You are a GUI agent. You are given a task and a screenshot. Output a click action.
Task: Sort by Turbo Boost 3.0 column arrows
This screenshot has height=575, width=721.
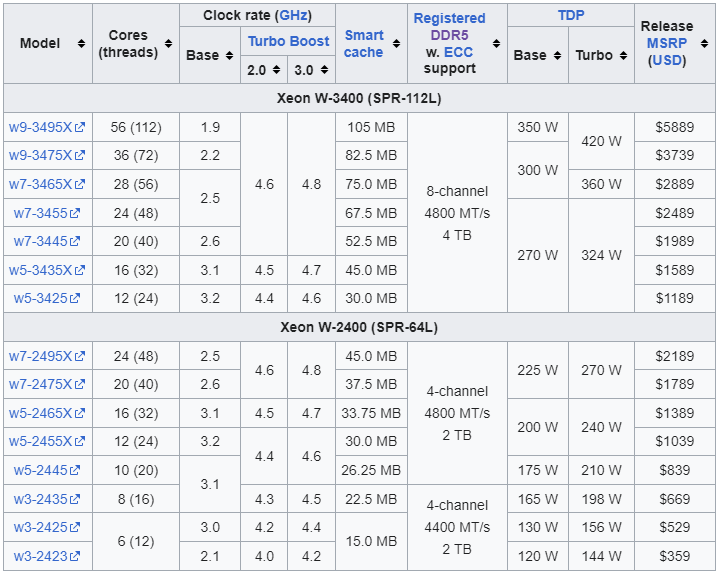pos(325,70)
